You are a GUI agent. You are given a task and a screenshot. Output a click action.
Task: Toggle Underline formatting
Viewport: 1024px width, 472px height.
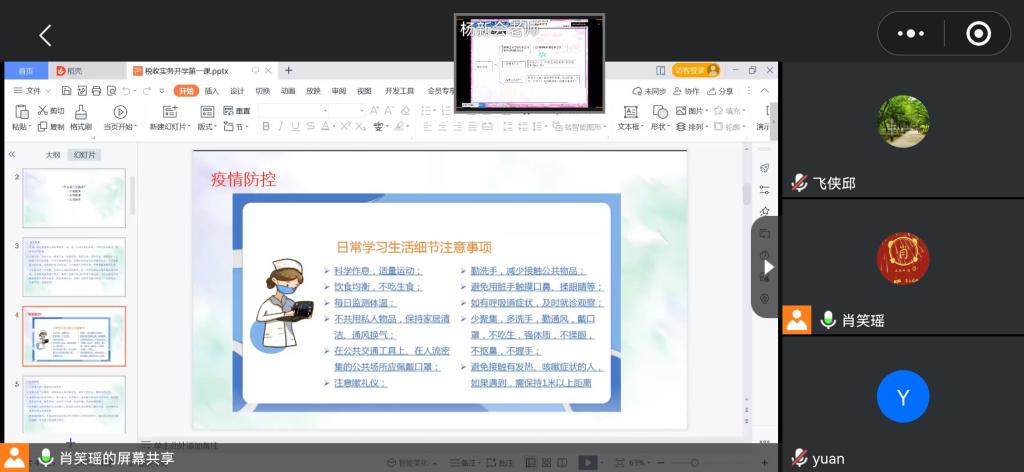[x=295, y=127]
